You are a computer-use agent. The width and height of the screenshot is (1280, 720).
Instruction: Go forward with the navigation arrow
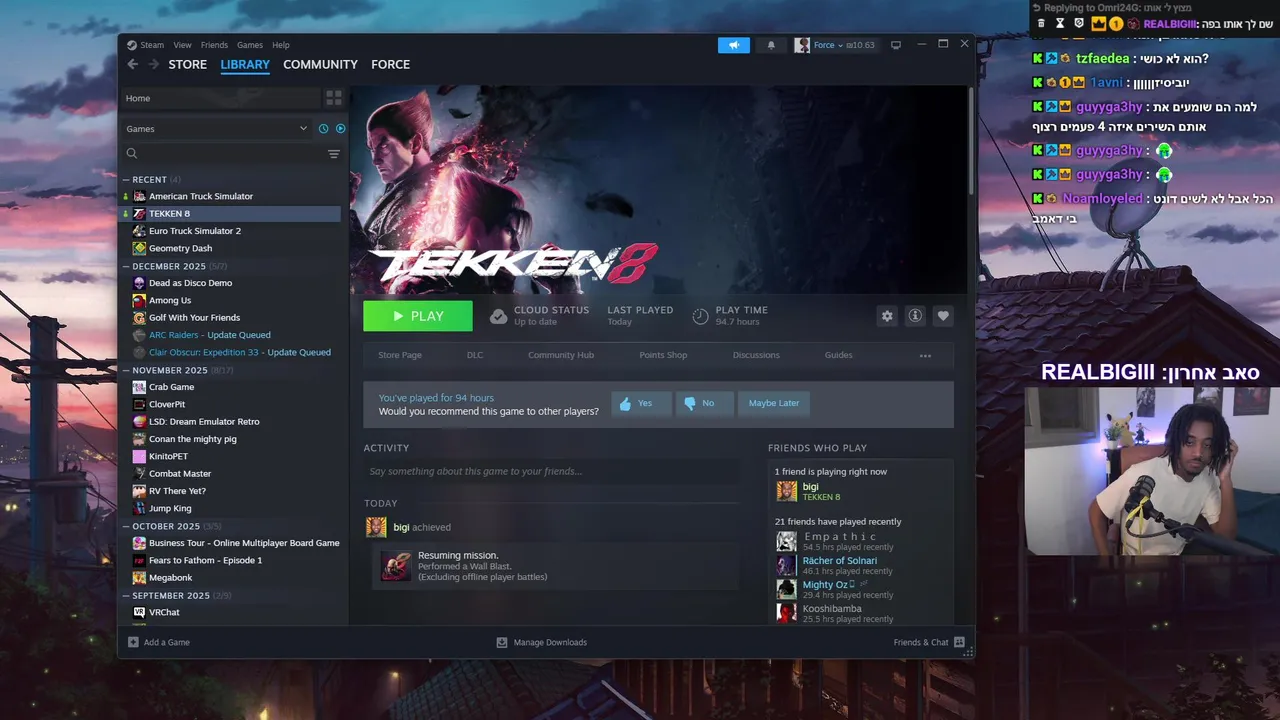click(153, 64)
